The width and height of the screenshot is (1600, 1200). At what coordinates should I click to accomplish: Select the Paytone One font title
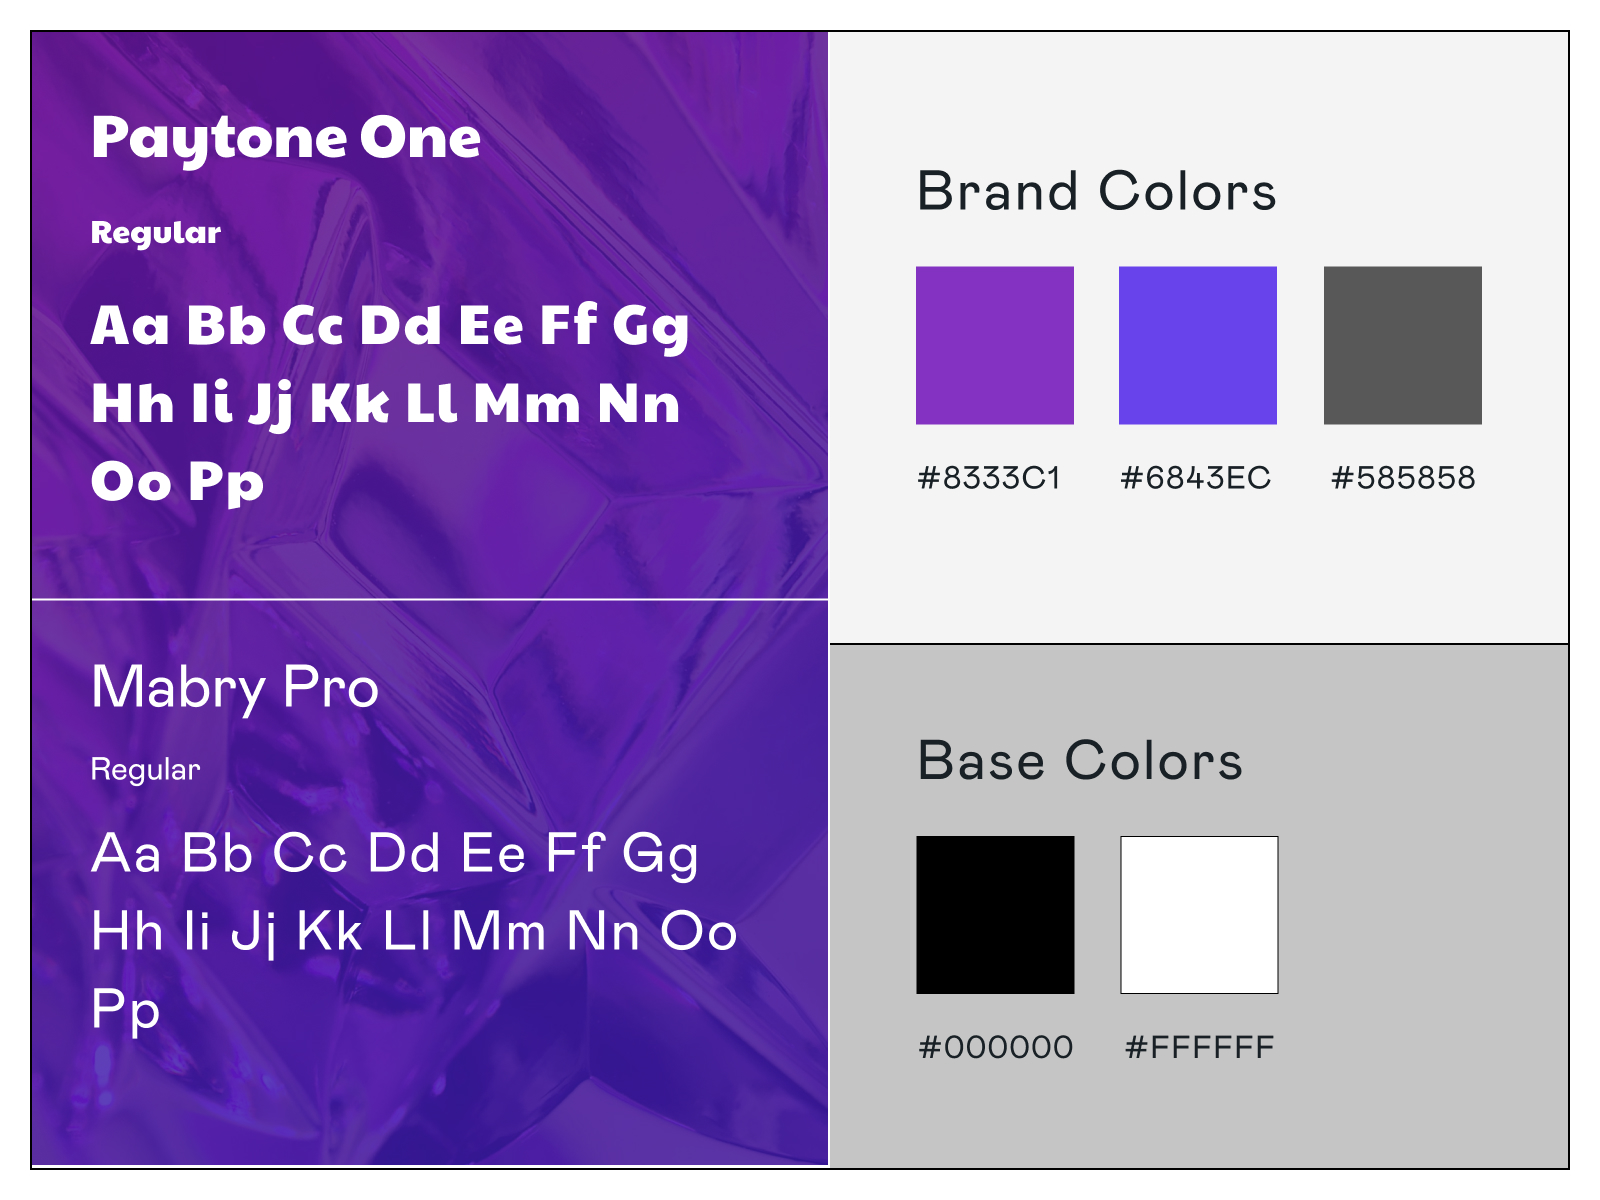286,138
